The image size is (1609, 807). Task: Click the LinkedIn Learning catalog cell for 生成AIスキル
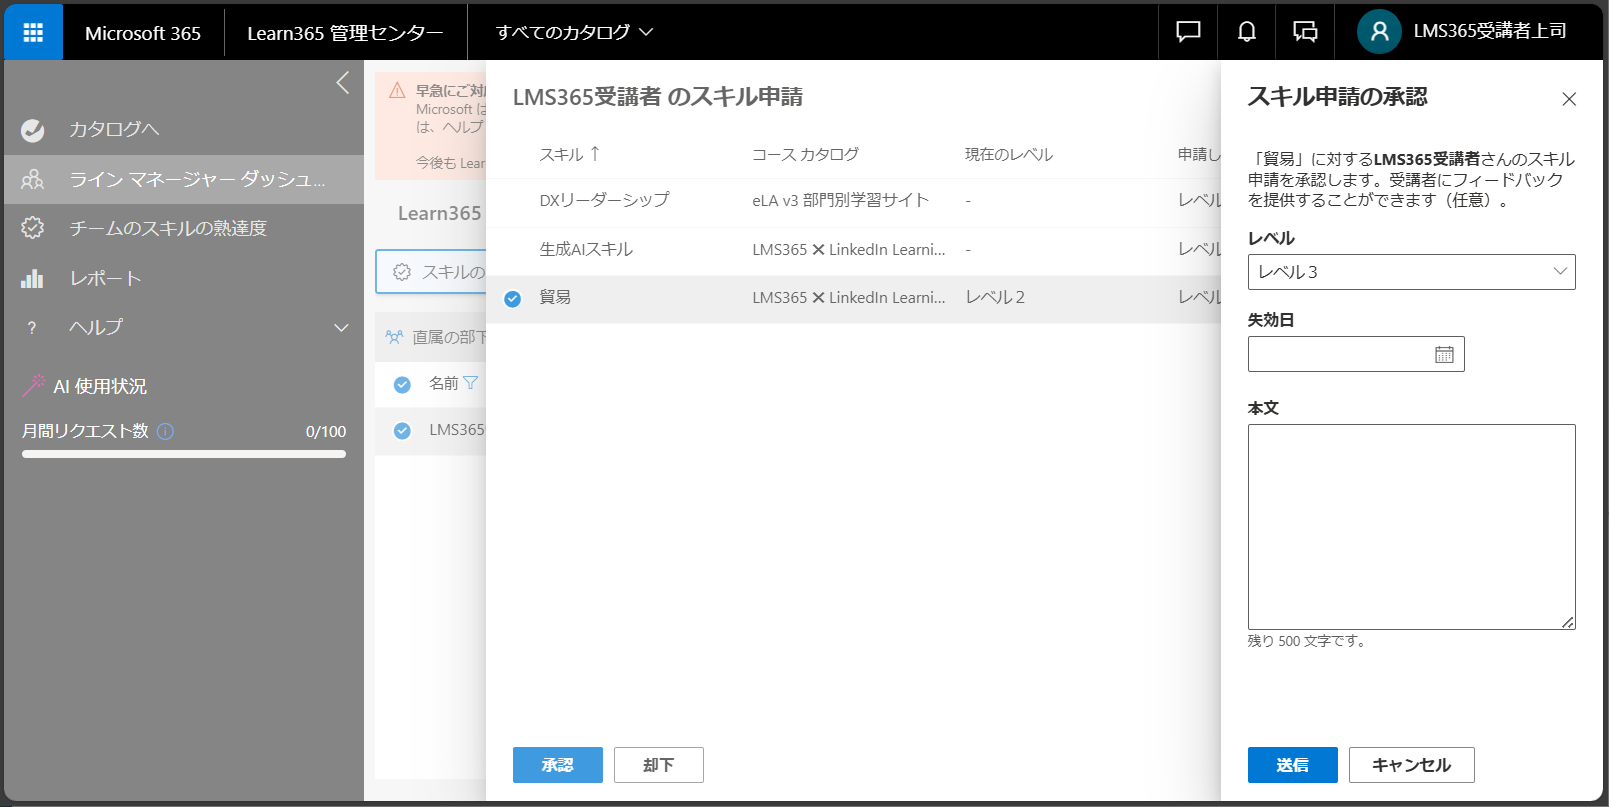[x=849, y=250]
